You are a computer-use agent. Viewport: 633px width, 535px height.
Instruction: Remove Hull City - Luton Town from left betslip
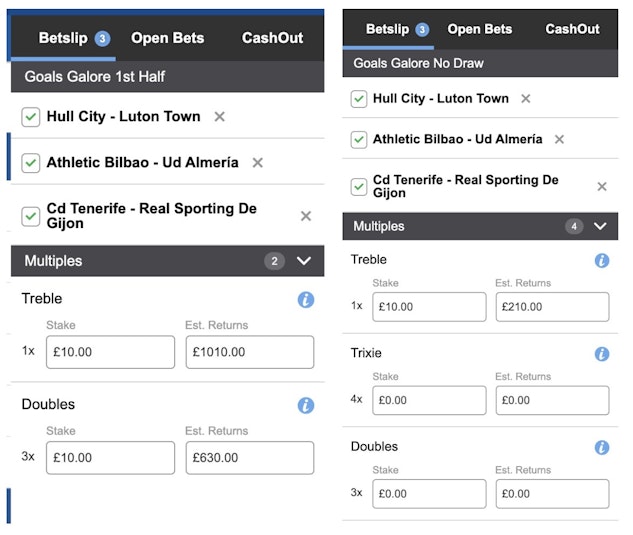(220, 117)
